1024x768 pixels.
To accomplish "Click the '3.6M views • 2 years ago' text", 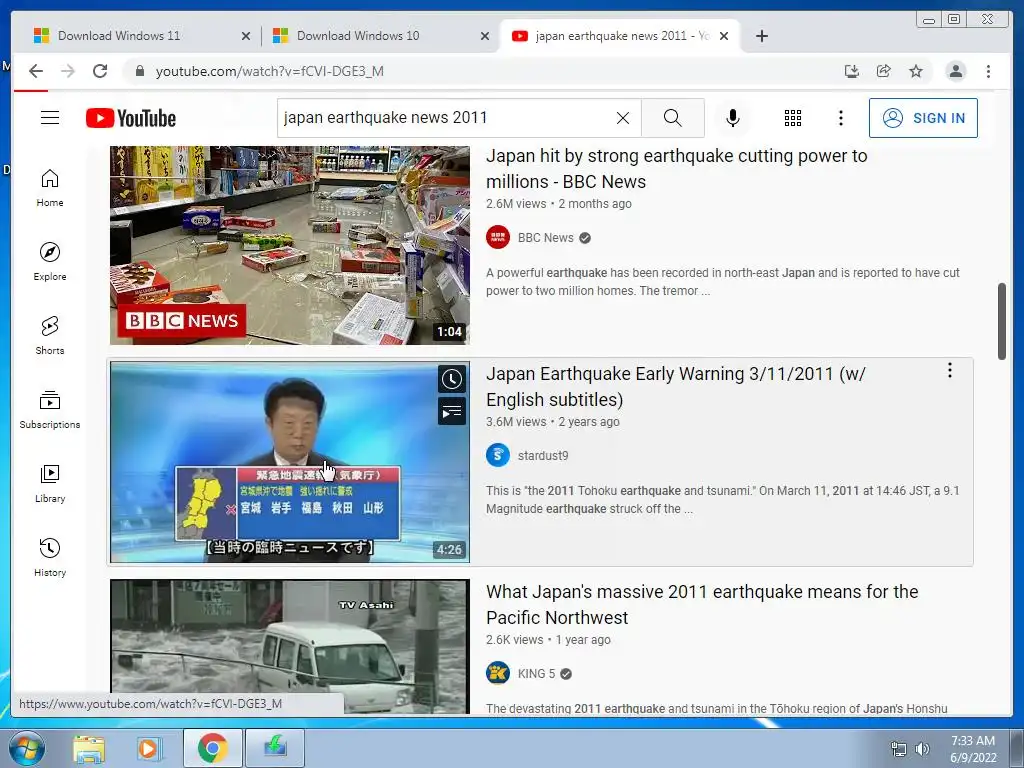I will (552, 422).
